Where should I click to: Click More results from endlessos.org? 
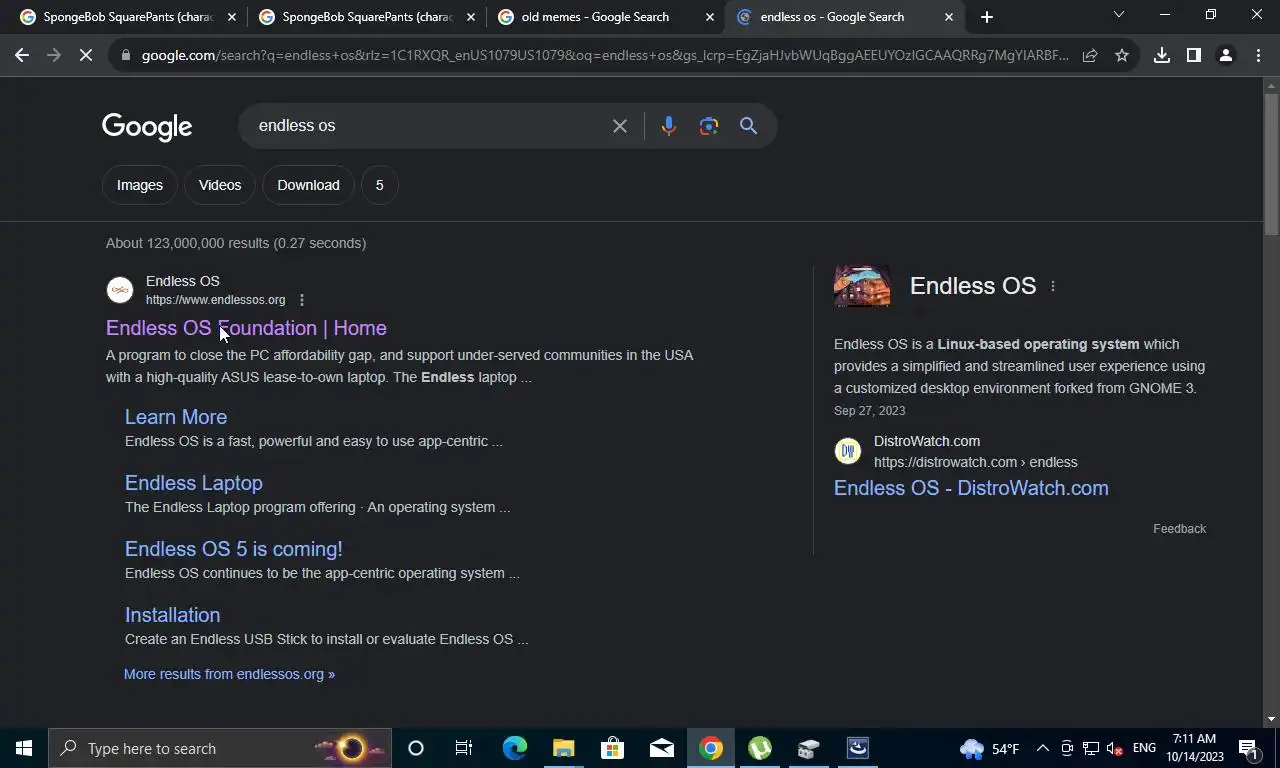pos(229,674)
